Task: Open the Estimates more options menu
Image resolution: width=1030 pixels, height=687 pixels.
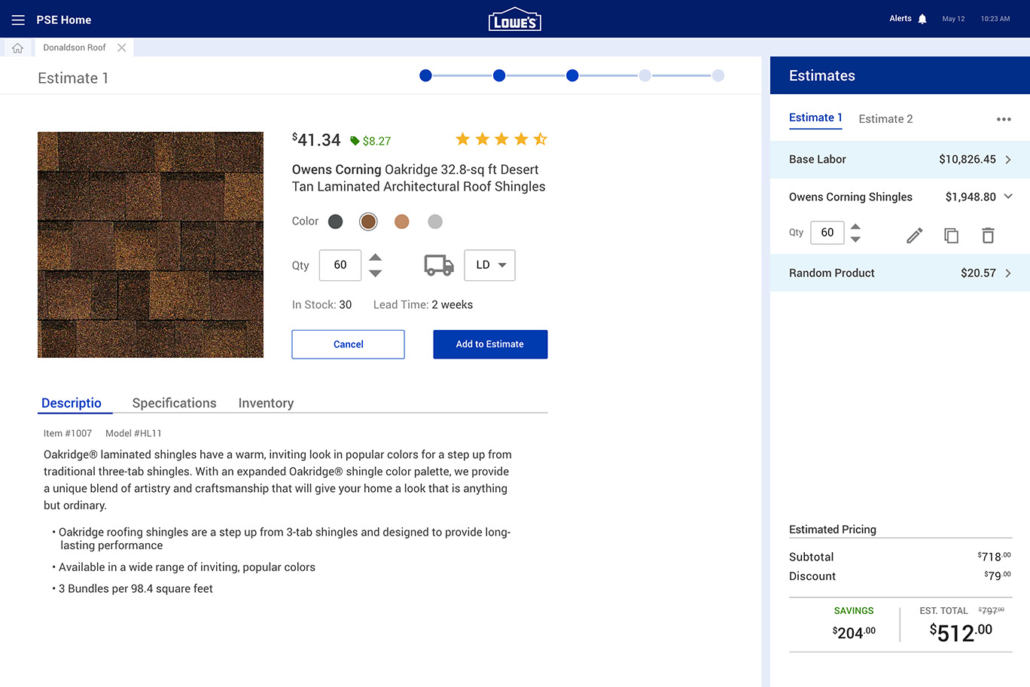Action: click(x=1004, y=120)
